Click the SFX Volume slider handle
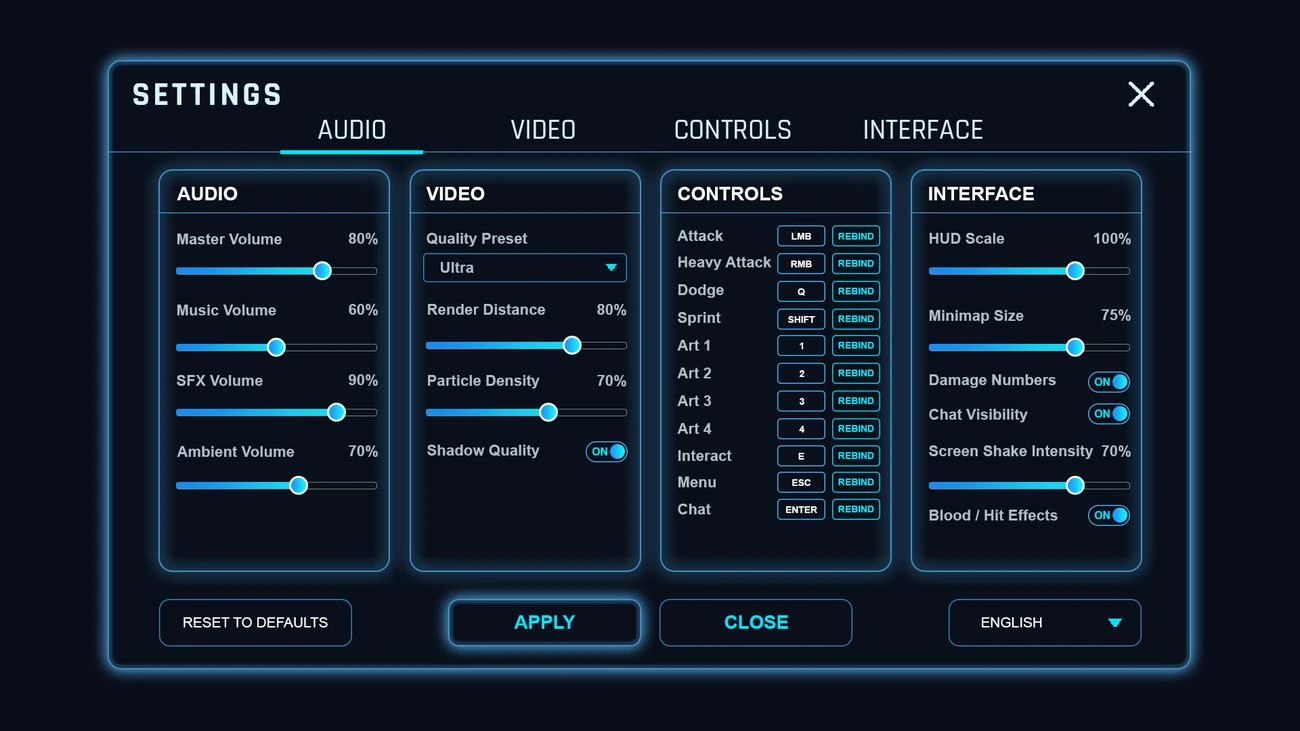This screenshot has height=731, width=1300. [x=337, y=412]
